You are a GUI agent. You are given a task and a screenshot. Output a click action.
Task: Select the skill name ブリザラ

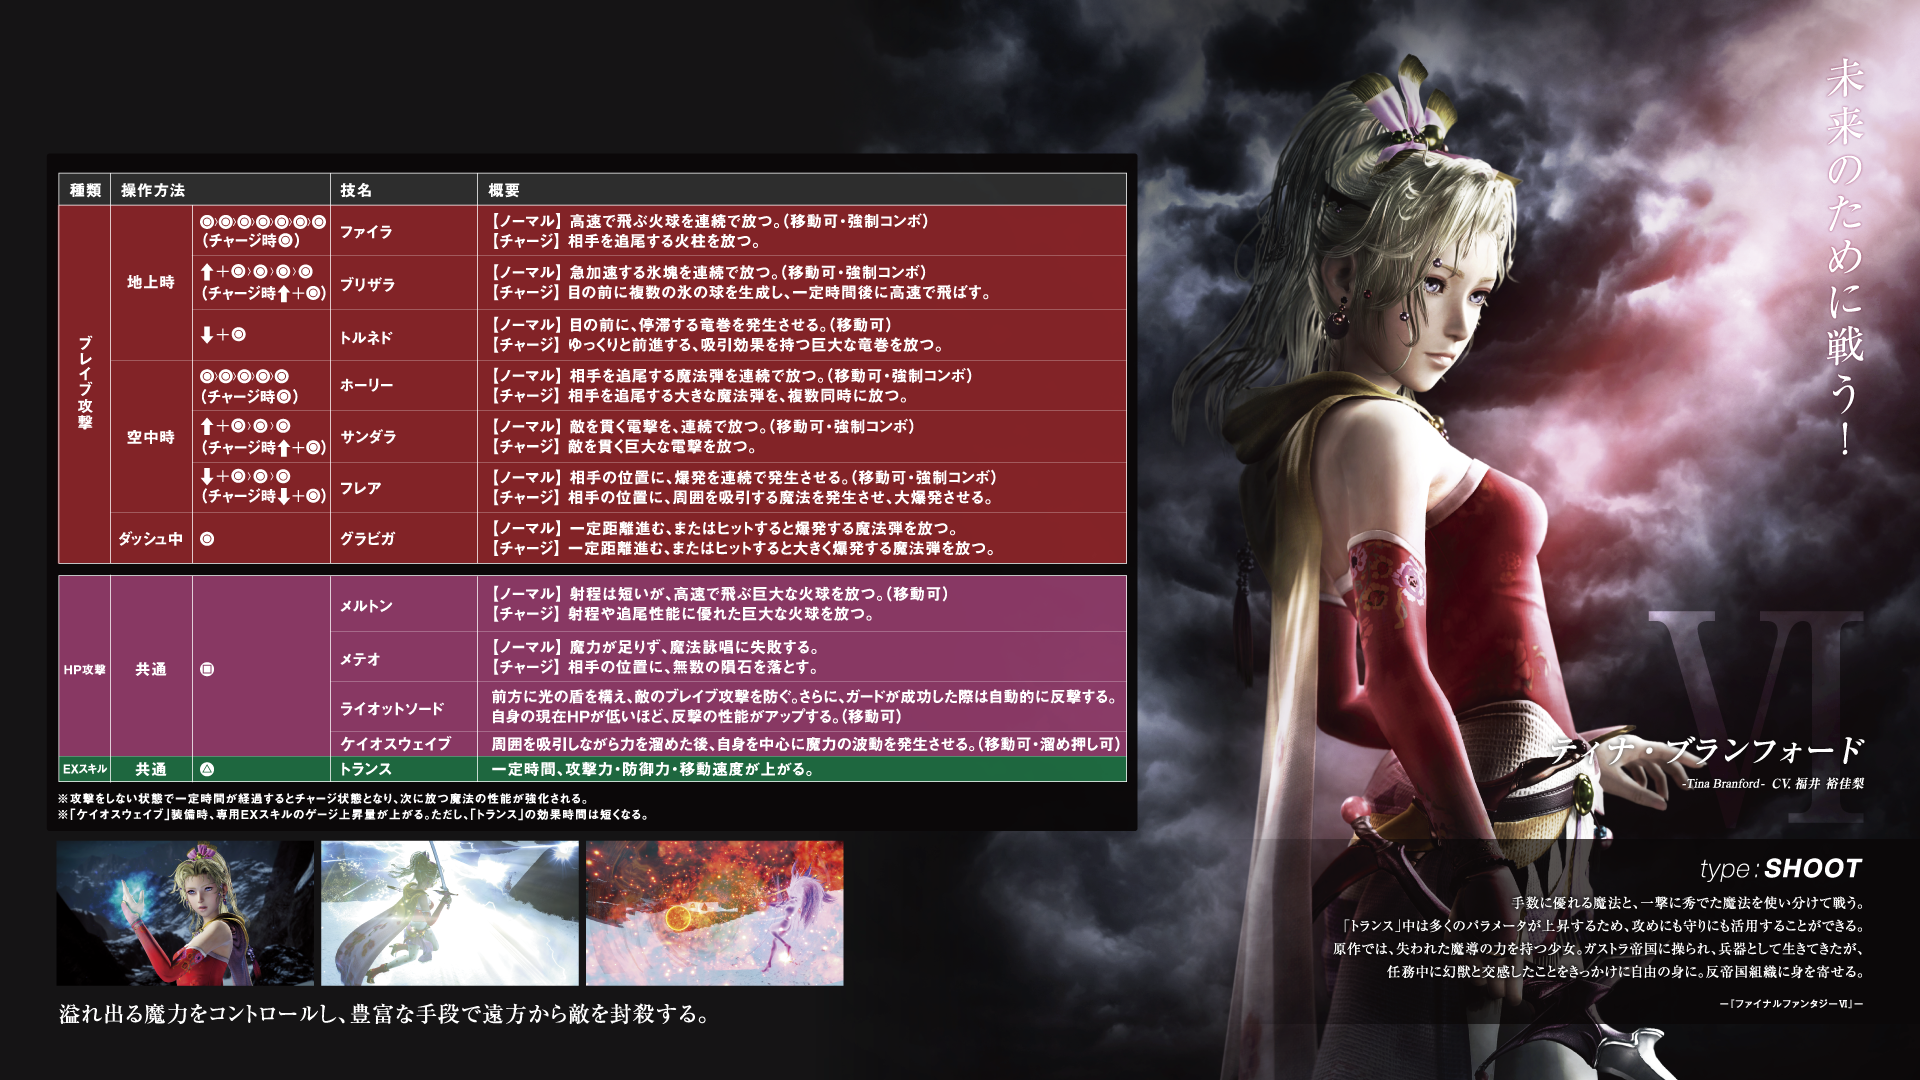pyautogui.click(x=367, y=285)
